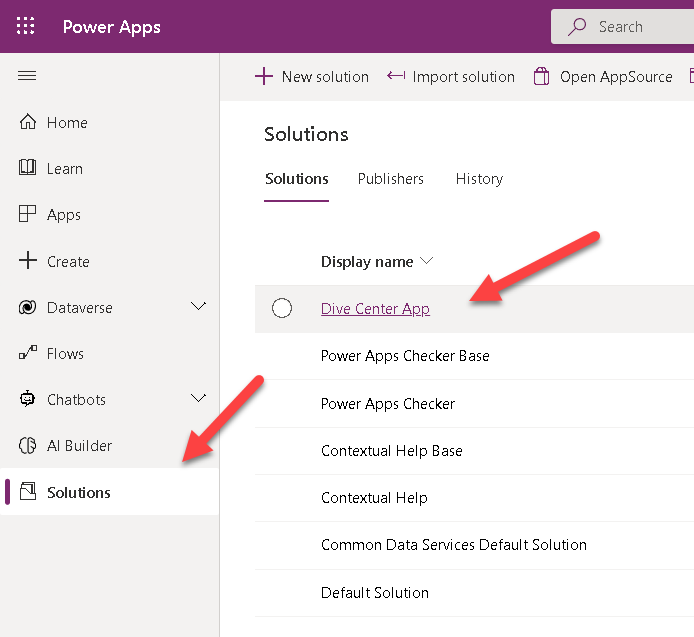Select the Contextual Help row
This screenshot has width=694, height=637.
click(x=474, y=498)
